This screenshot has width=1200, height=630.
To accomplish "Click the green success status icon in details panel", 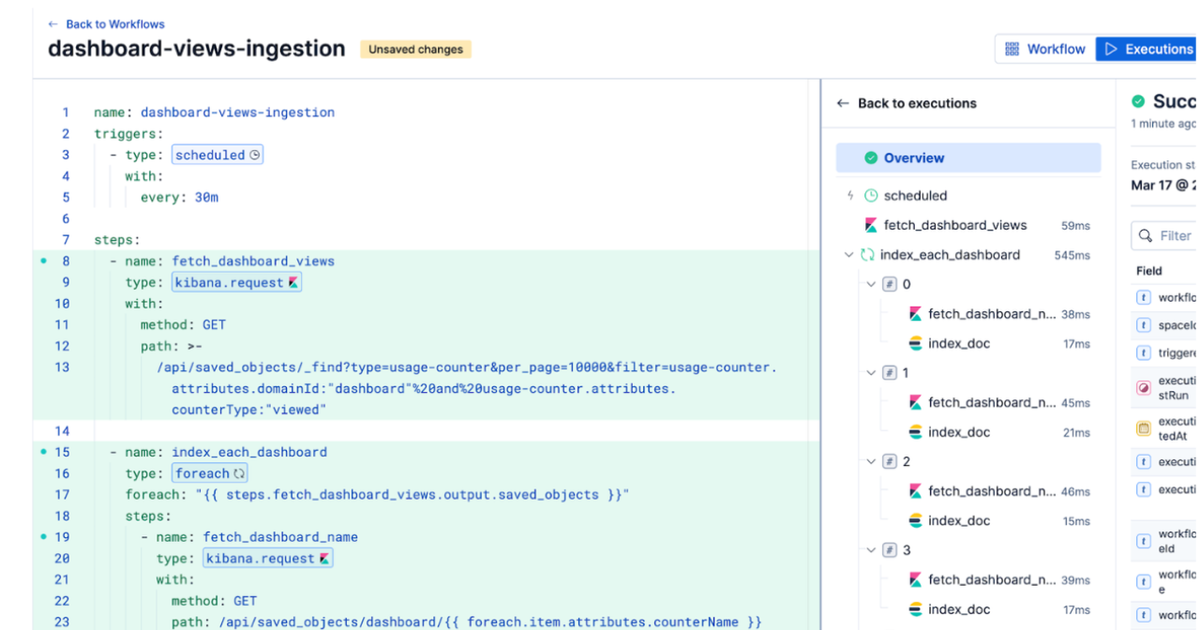I will (x=1138, y=101).
